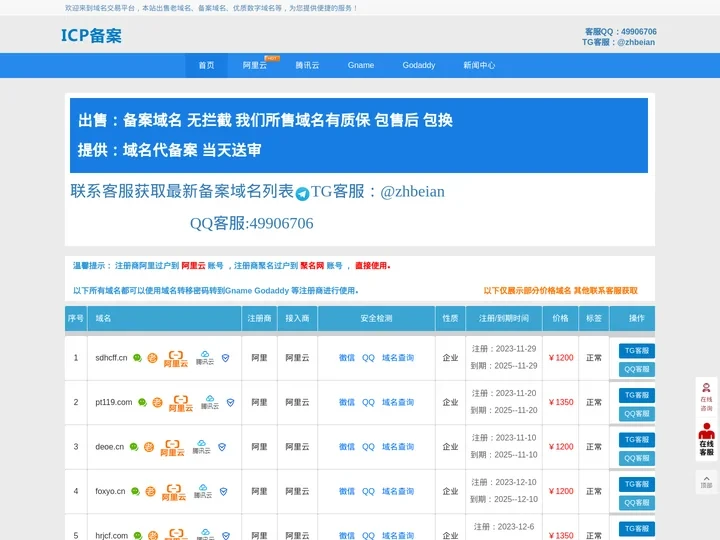The width and height of the screenshot is (720, 540).
Task: Click QQ check link for pt119.com
Action: tap(368, 402)
